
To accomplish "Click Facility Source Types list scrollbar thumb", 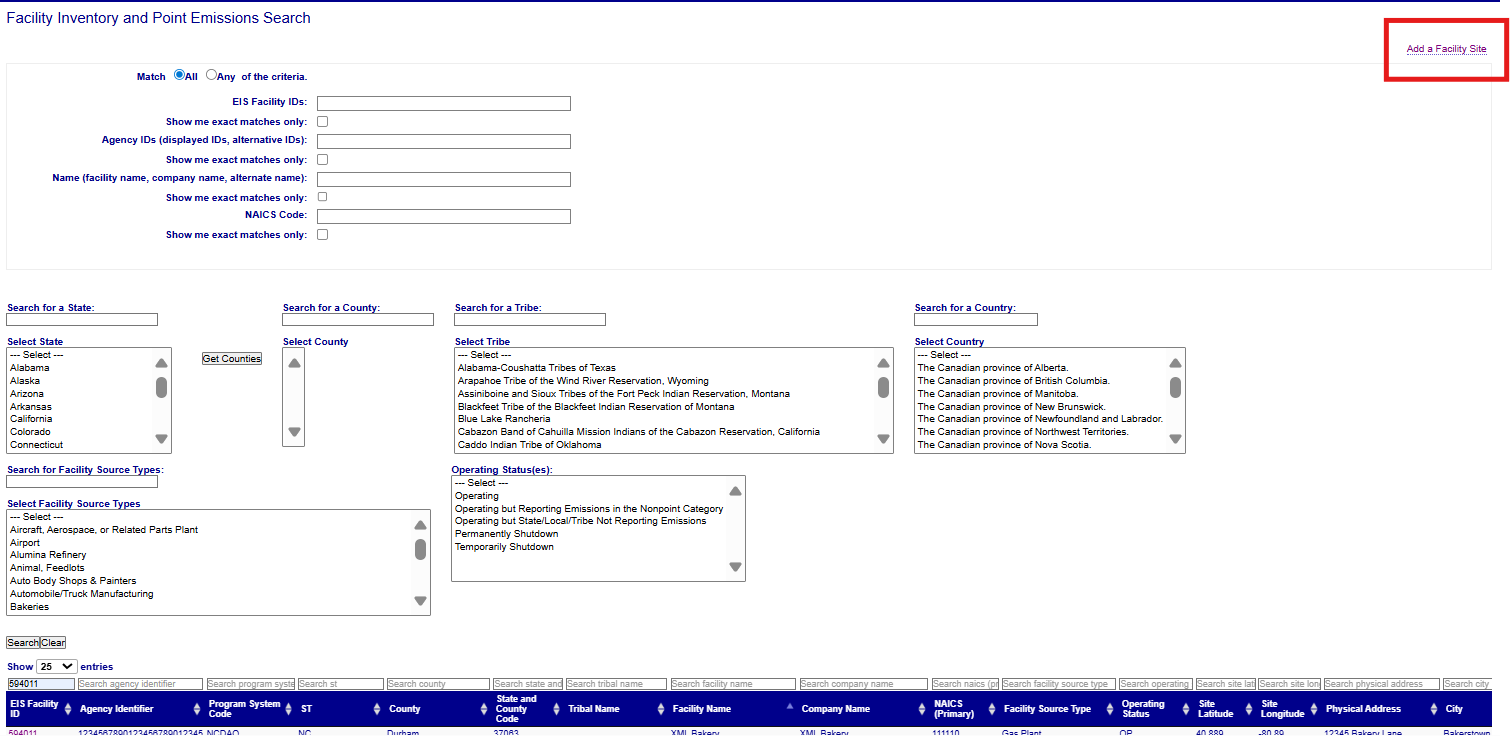I will 420,549.
